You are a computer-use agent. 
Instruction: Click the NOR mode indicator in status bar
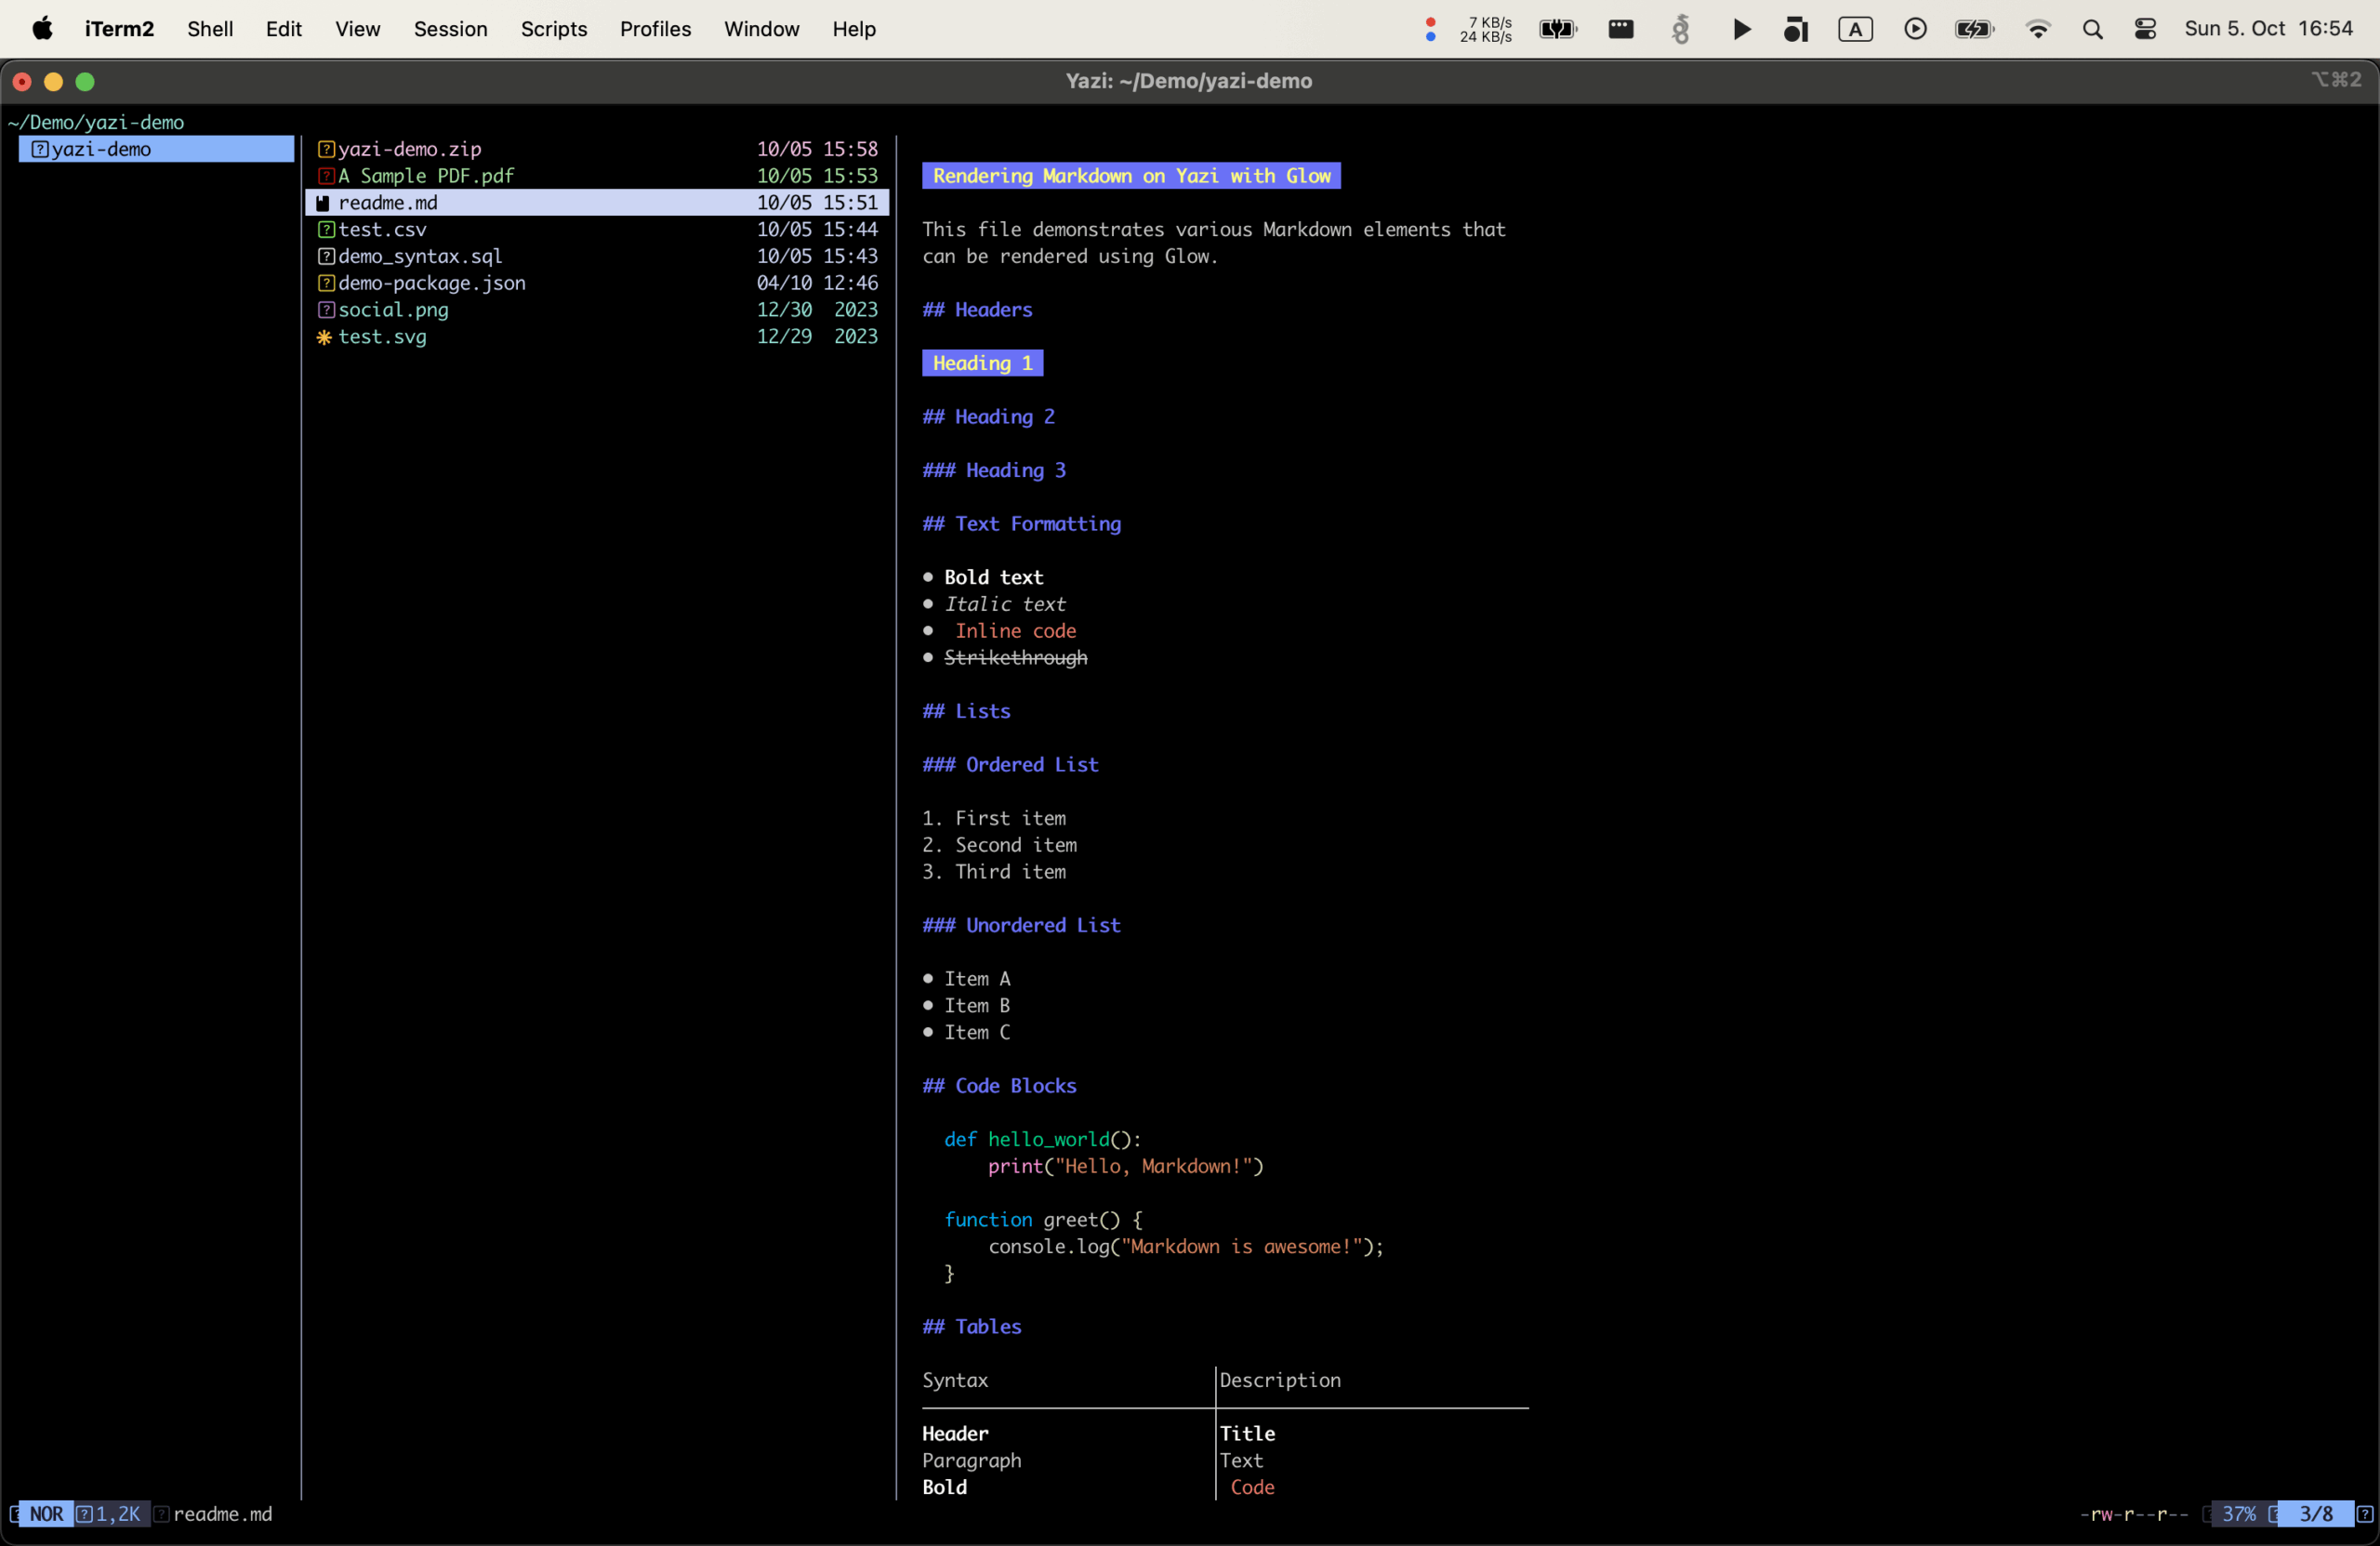coord(46,1514)
